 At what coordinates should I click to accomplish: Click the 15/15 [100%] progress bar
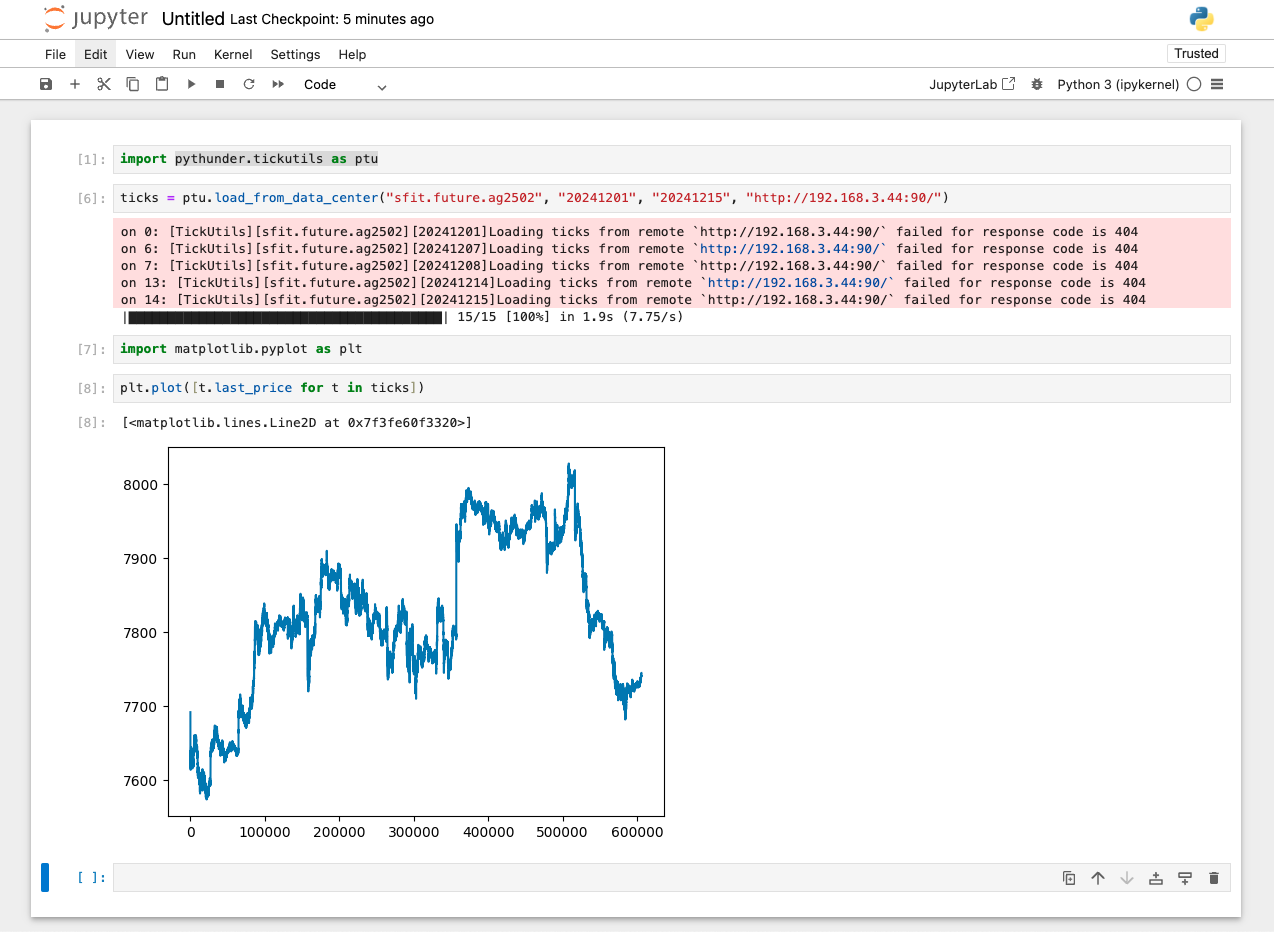[x=402, y=317]
